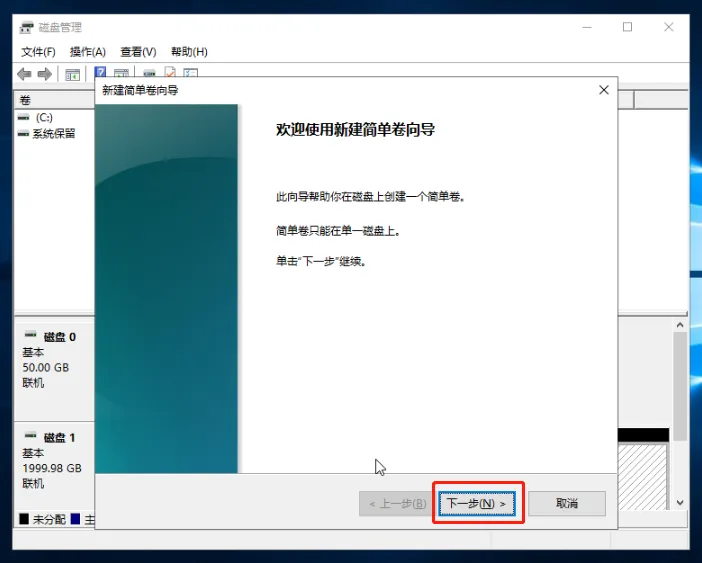This screenshot has height=563, width=702.
Task: Click the disabled Back (上一步) button
Action: (x=398, y=503)
